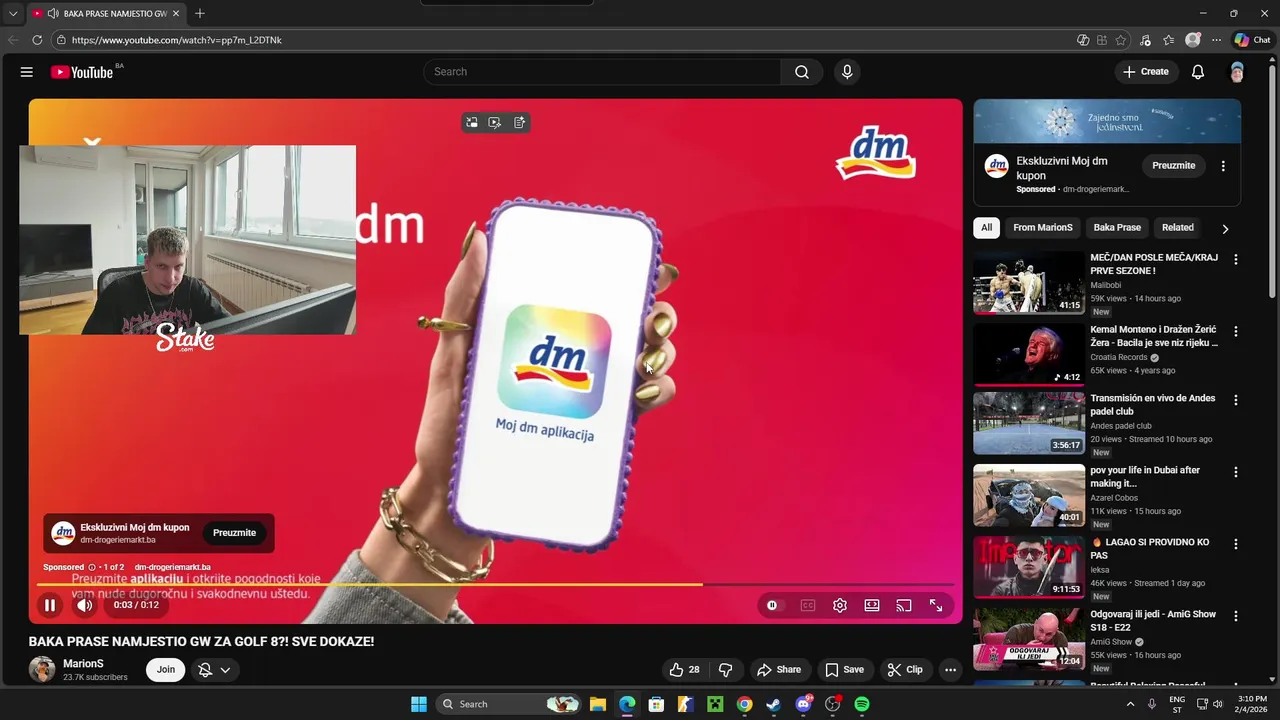Open browser favorites list

click(x=1168, y=40)
